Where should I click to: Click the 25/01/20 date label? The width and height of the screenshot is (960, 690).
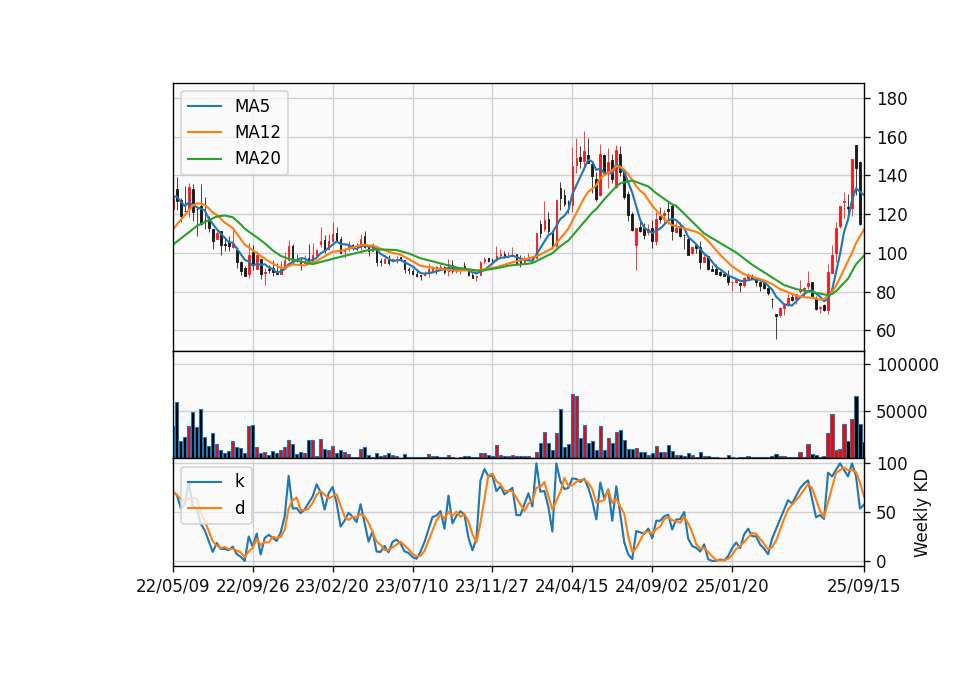tap(732, 586)
